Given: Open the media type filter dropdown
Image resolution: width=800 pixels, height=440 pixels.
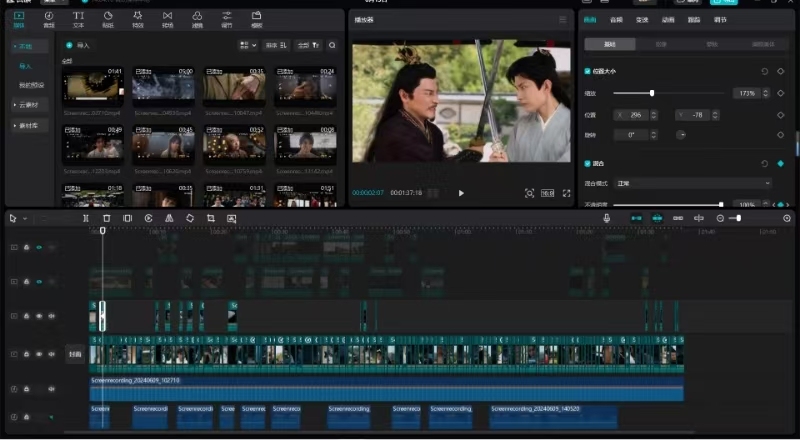Looking at the screenshot, I should pyautogui.click(x=309, y=45).
